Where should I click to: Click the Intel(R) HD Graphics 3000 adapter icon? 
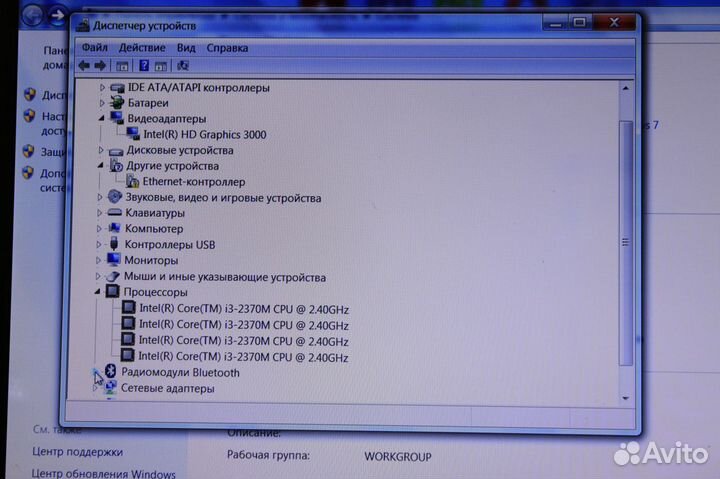pyautogui.click(x=133, y=134)
